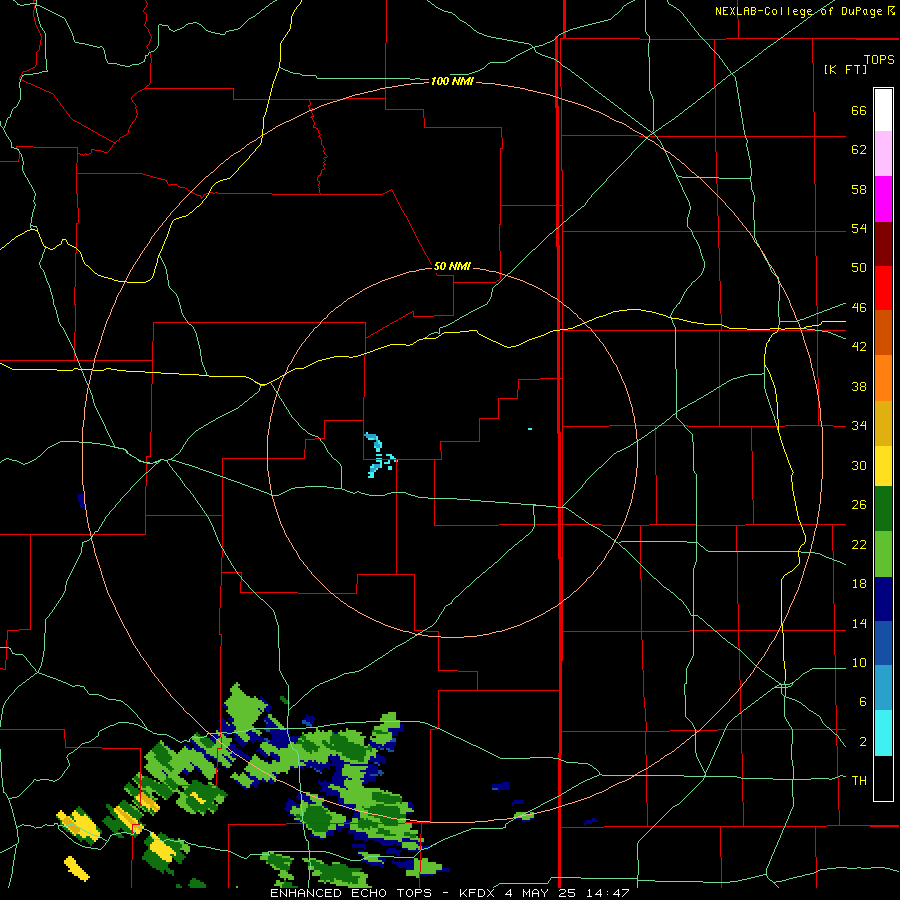The image size is (900, 900).
Task: Click the legend value "42"
Action: pyautogui.click(x=859, y=347)
